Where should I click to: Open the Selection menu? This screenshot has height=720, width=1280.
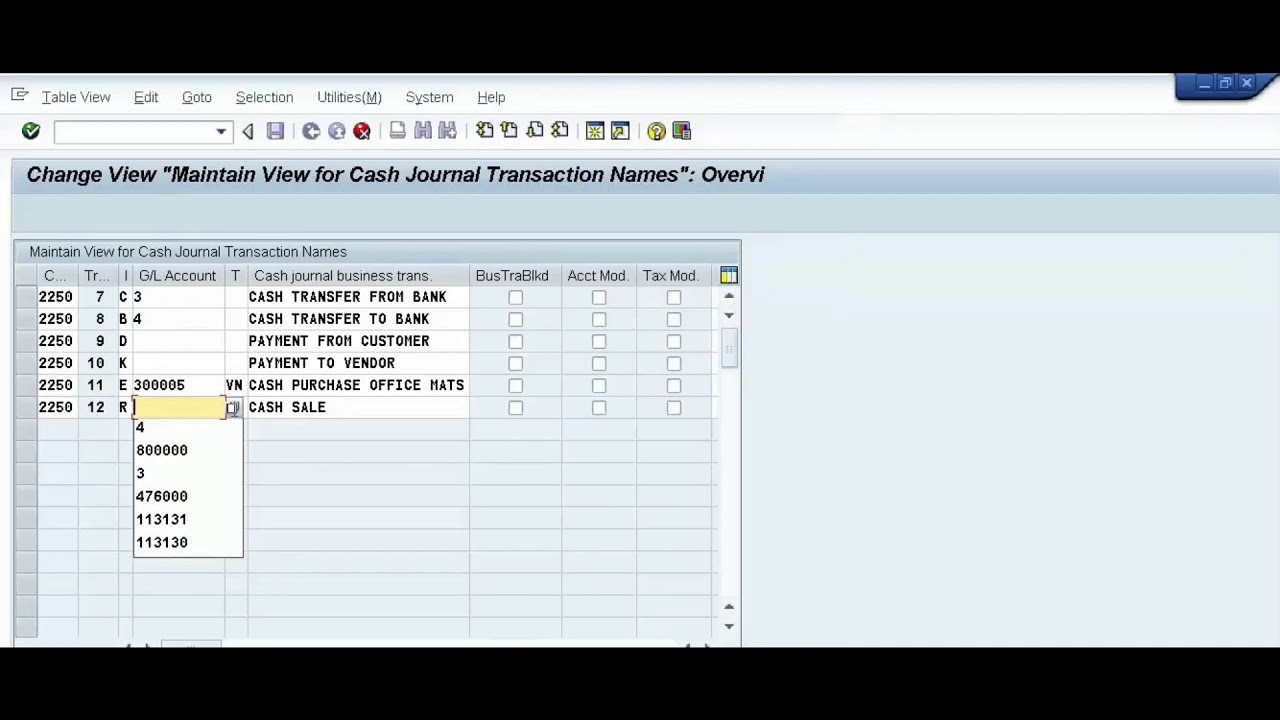(264, 97)
